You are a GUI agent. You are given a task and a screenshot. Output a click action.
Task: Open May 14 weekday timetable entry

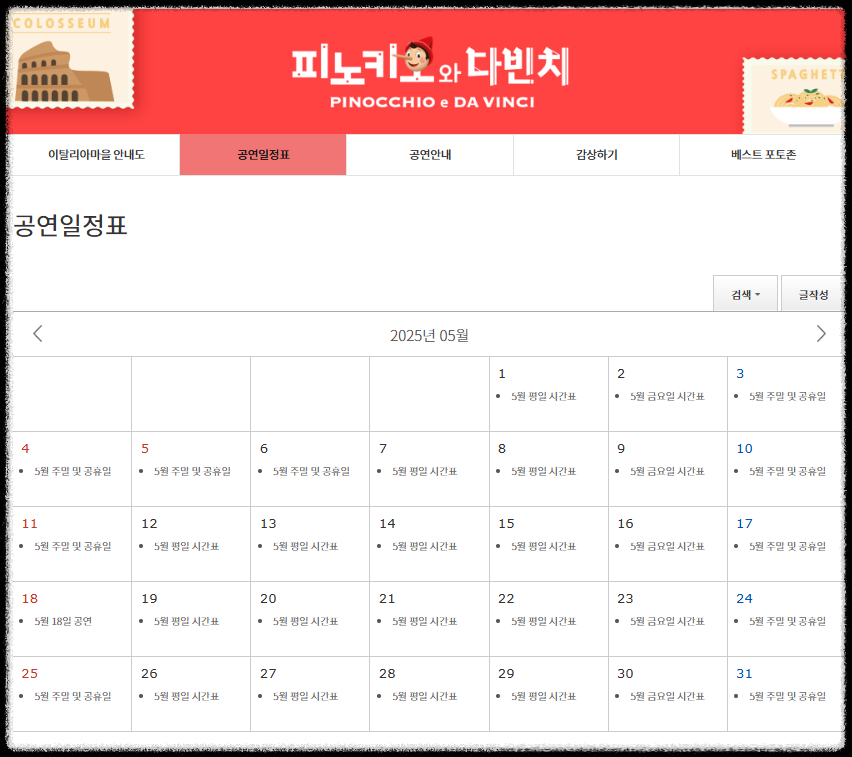pyautogui.click(x=424, y=546)
